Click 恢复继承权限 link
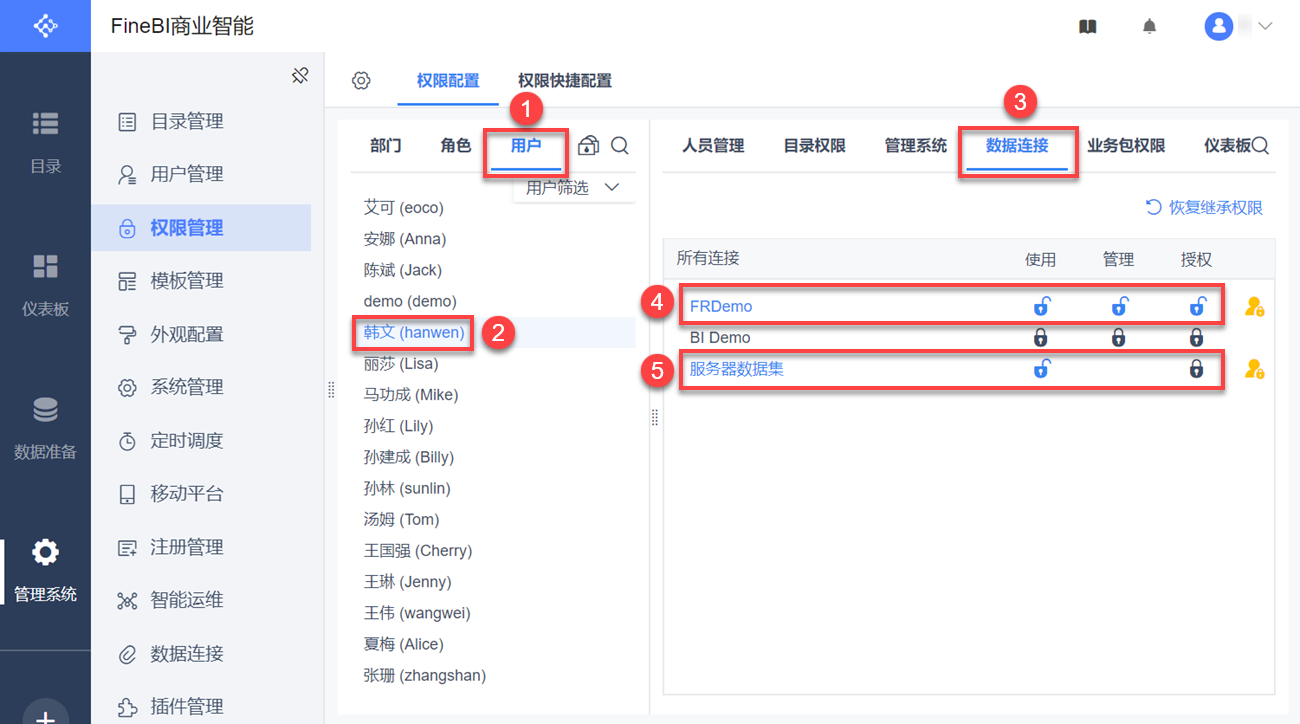Viewport: 1300px width, 724px height. pos(1205,208)
